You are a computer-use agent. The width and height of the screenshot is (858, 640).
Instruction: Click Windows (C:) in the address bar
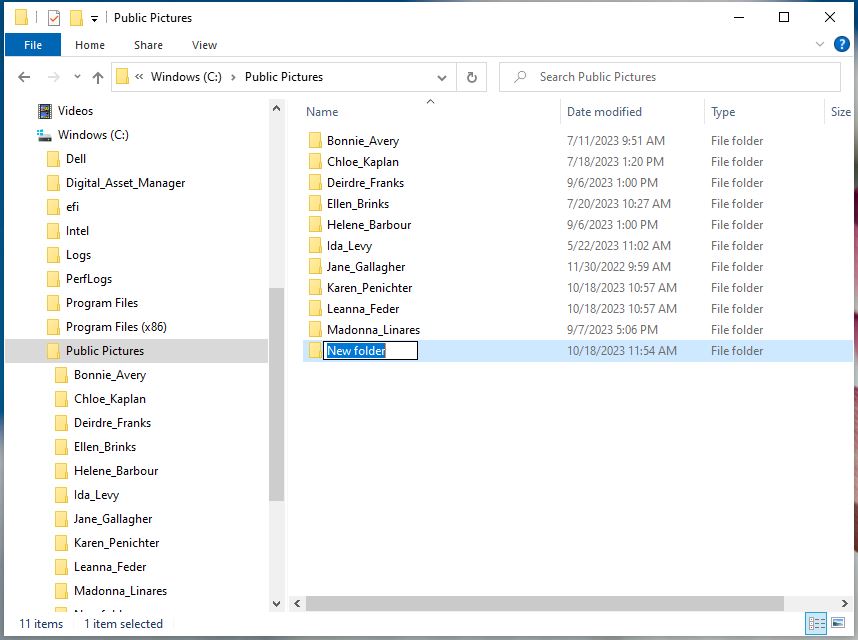[186, 77]
